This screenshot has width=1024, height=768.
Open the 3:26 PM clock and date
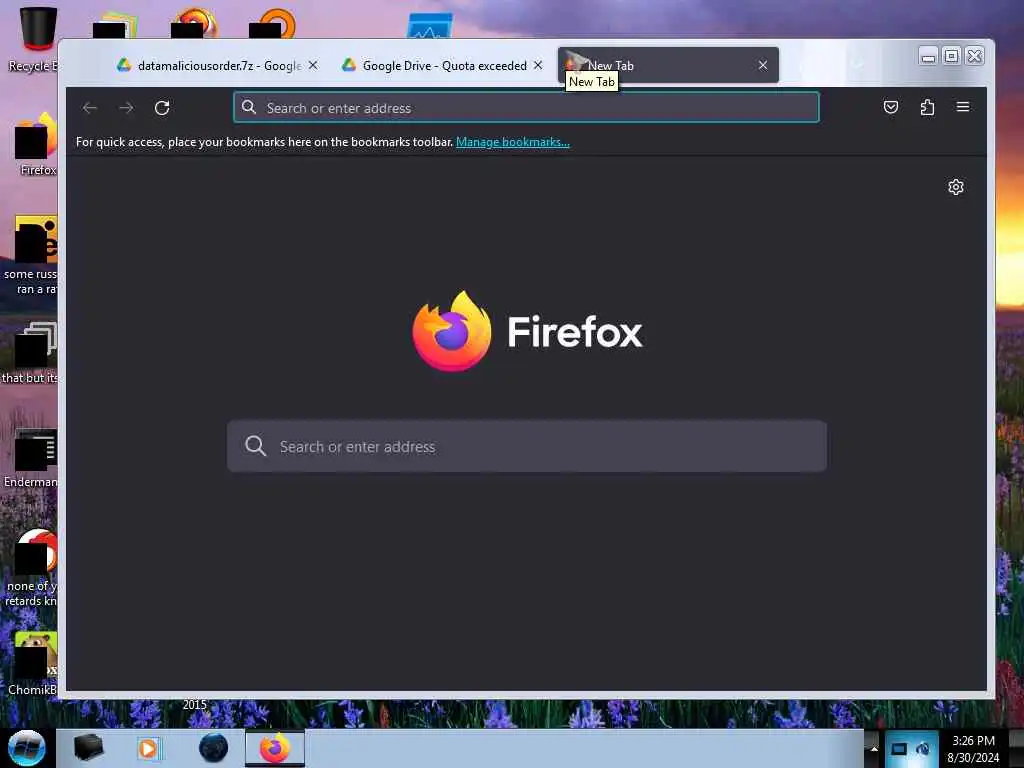point(973,749)
